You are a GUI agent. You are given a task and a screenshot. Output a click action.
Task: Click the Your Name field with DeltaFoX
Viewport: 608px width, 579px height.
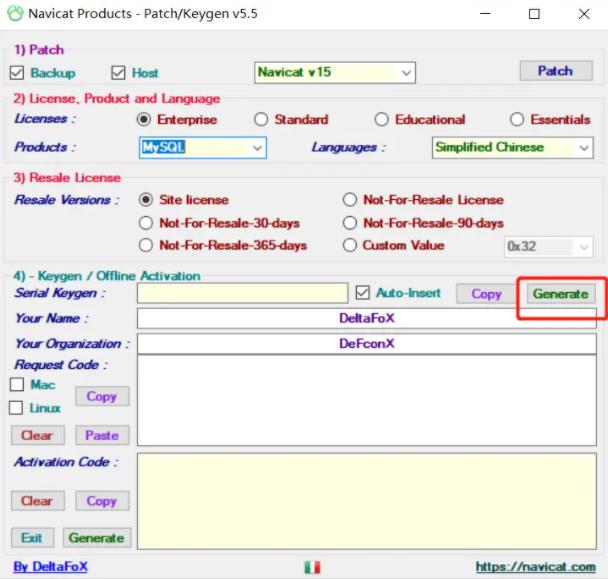click(367, 318)
